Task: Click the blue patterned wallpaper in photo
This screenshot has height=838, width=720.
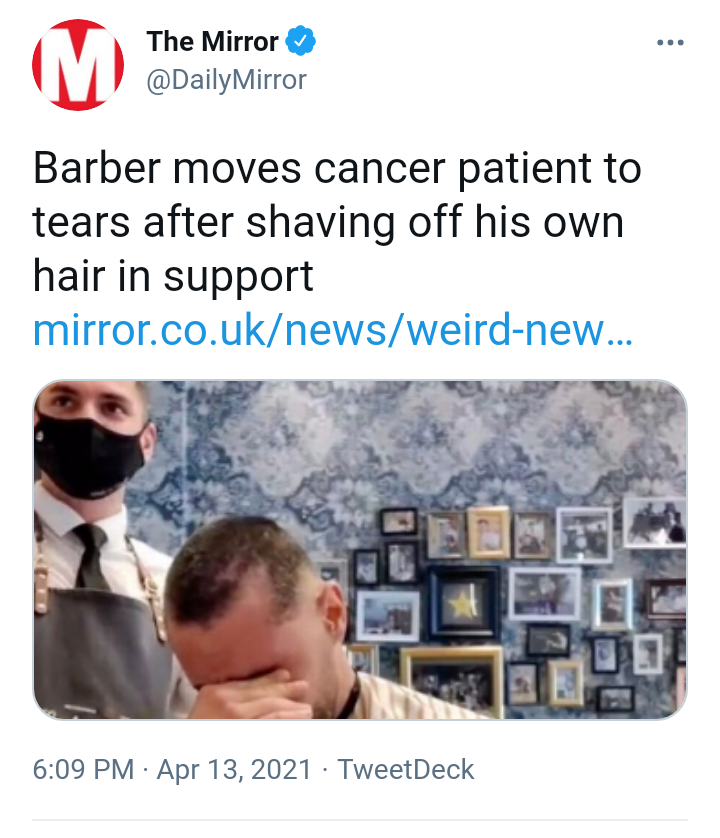Action: pos(428,444)
